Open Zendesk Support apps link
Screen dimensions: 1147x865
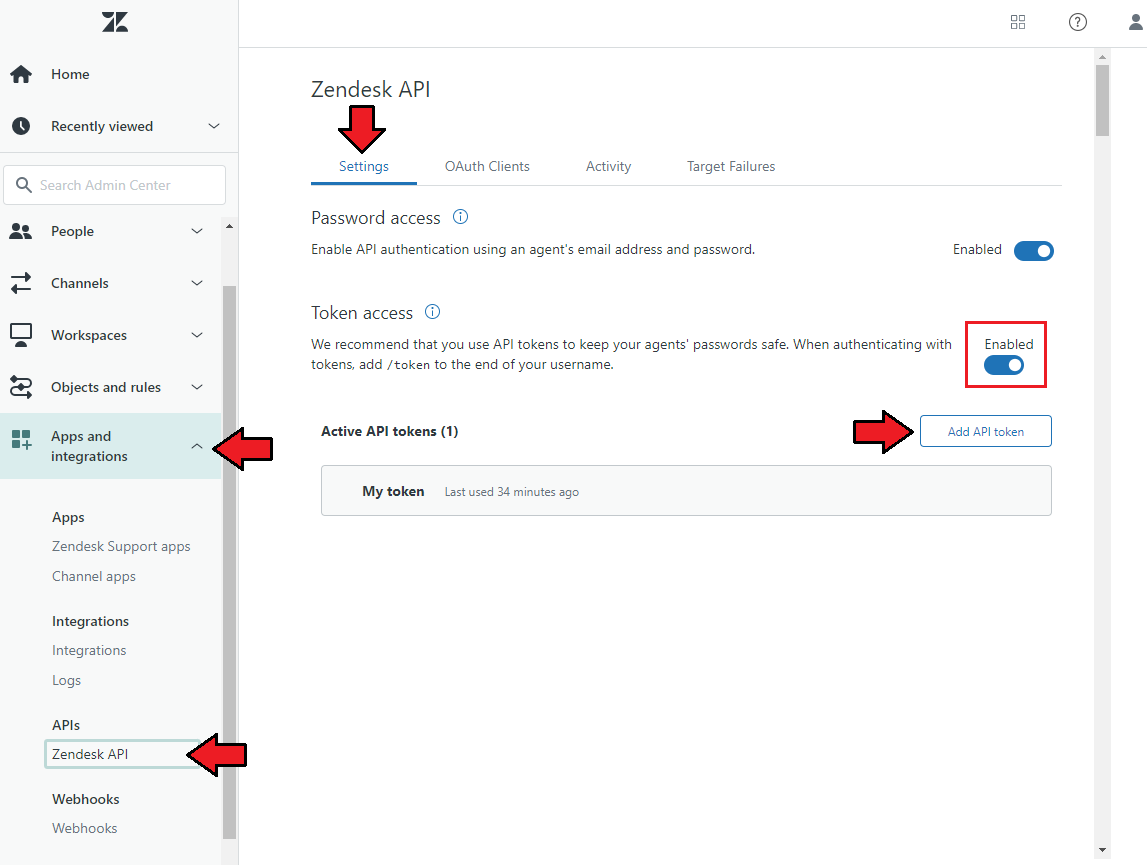121,547
